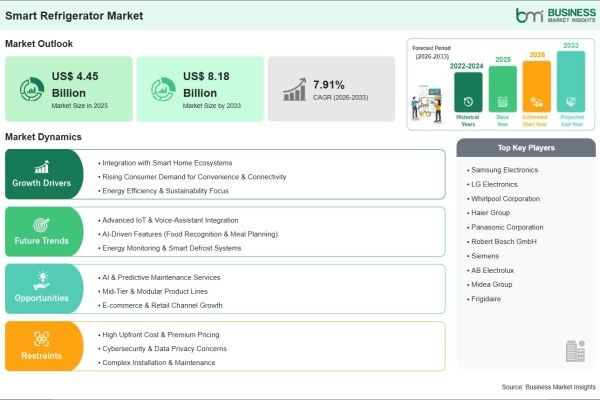Click the Market Outlook heading
Viewport: 600px width, 400px height.
point(39,44)
